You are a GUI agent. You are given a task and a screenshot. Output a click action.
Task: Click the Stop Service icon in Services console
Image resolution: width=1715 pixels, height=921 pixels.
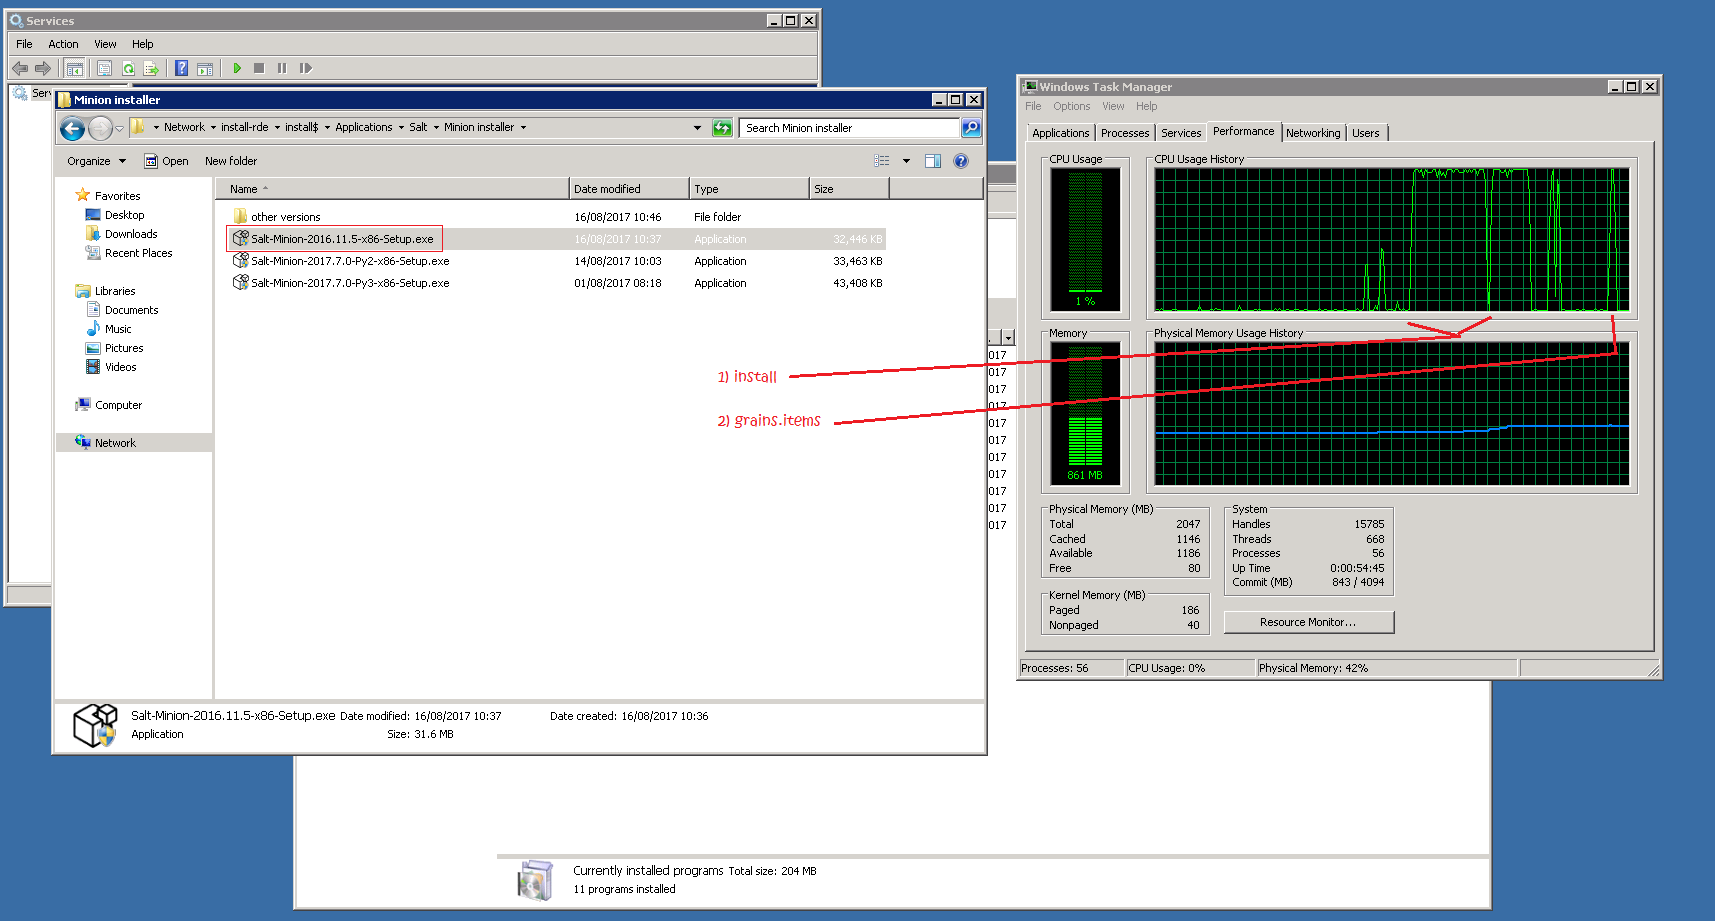(x=258, y=67)
